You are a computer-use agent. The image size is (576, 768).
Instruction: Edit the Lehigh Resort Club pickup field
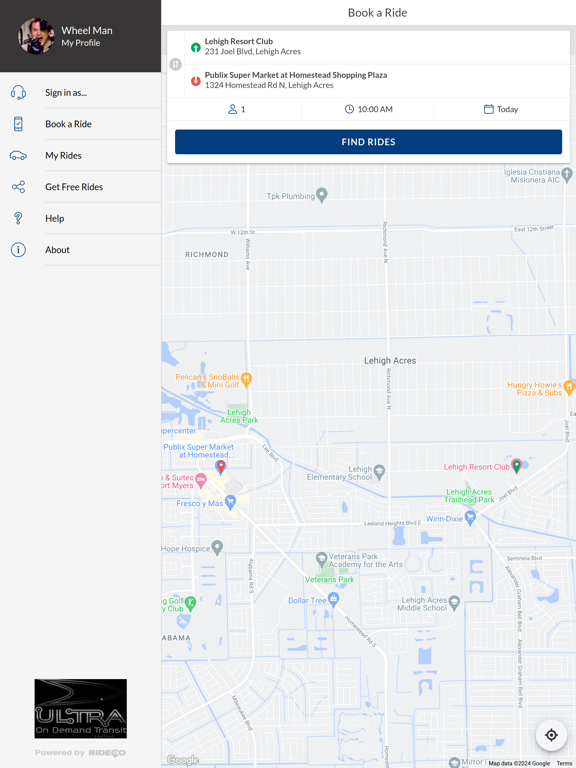pos(377,47)
